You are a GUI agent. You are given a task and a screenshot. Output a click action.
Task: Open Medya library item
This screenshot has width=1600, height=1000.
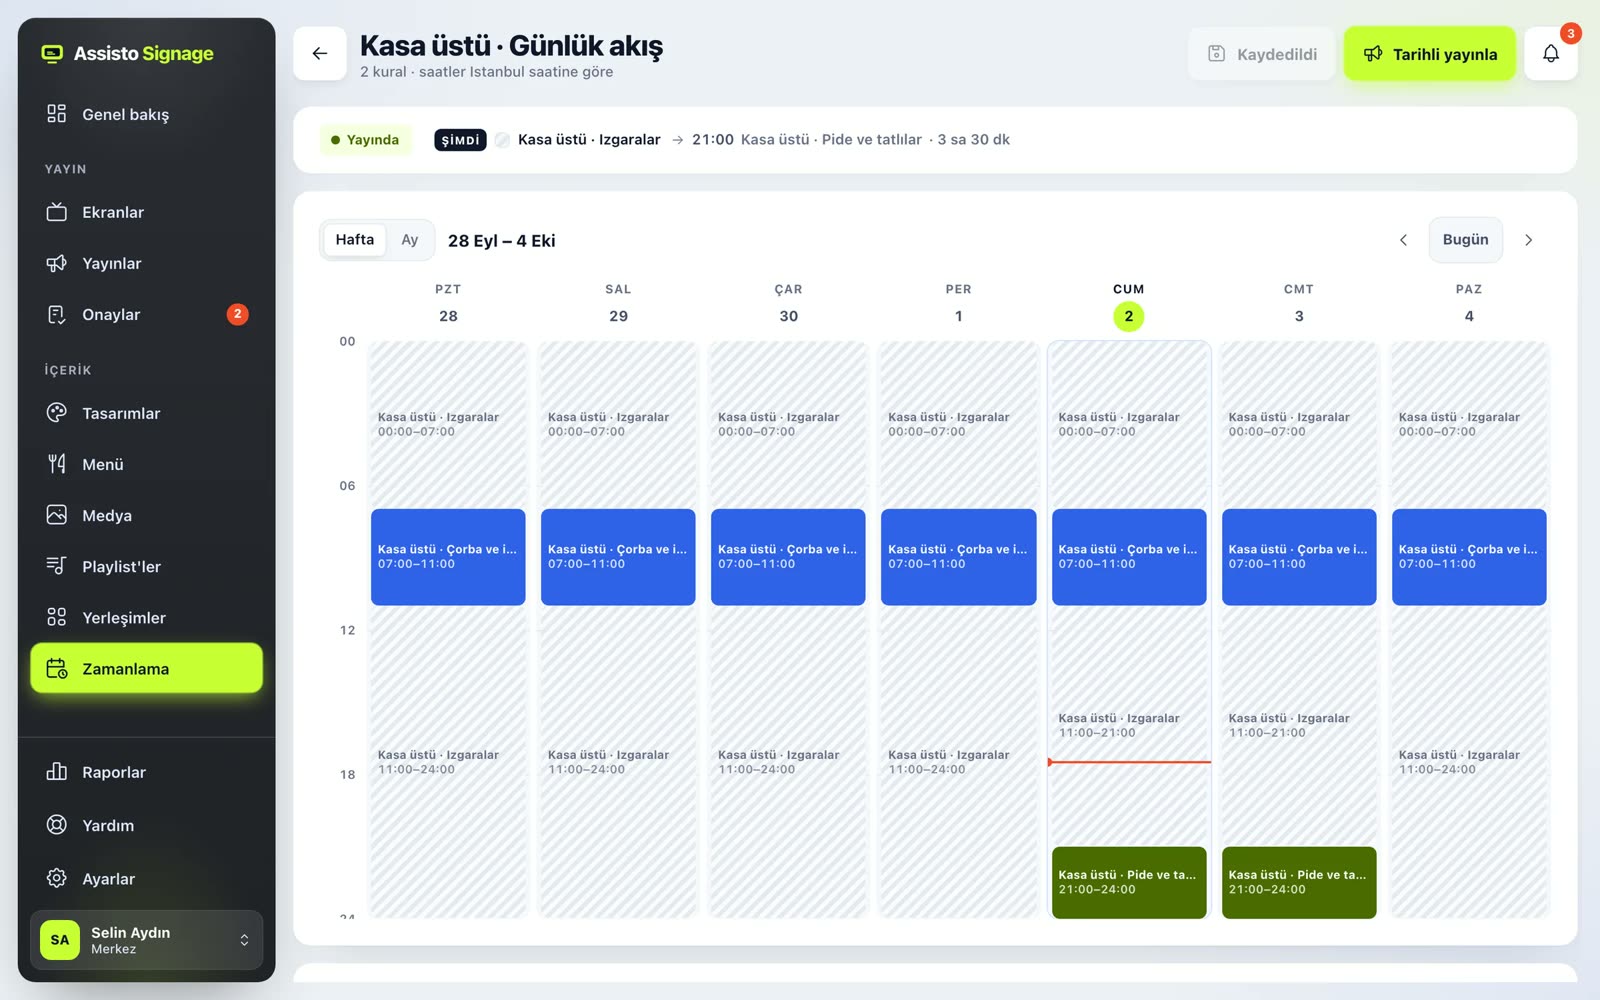click(146, 515)
